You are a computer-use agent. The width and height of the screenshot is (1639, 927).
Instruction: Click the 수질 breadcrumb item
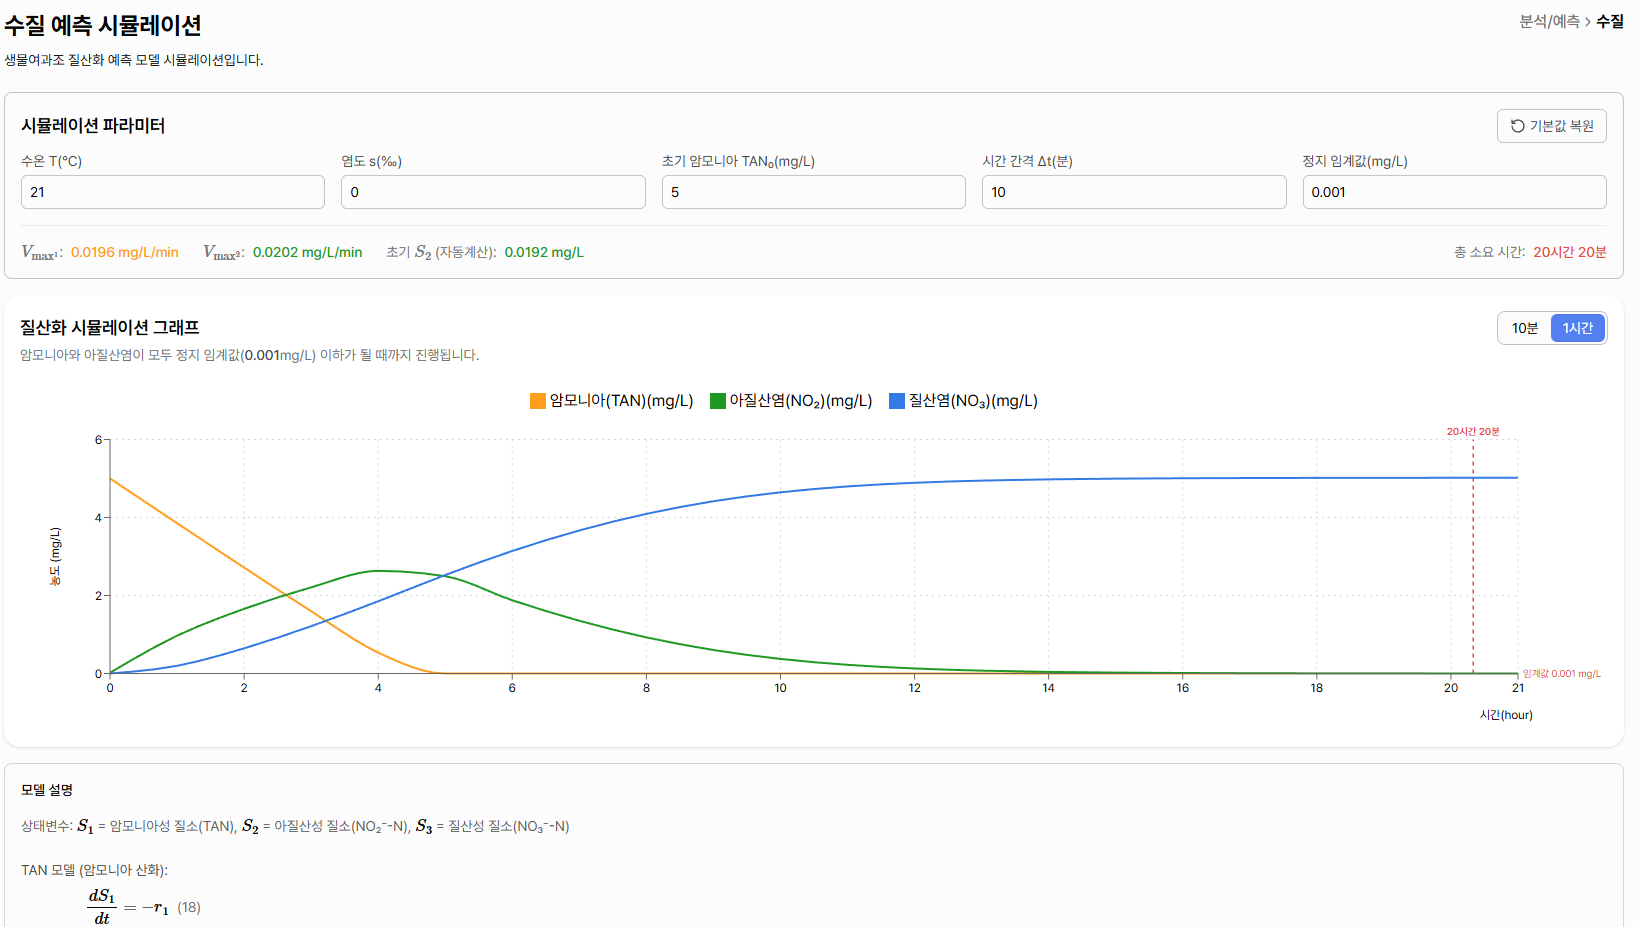coord(1610,21)
